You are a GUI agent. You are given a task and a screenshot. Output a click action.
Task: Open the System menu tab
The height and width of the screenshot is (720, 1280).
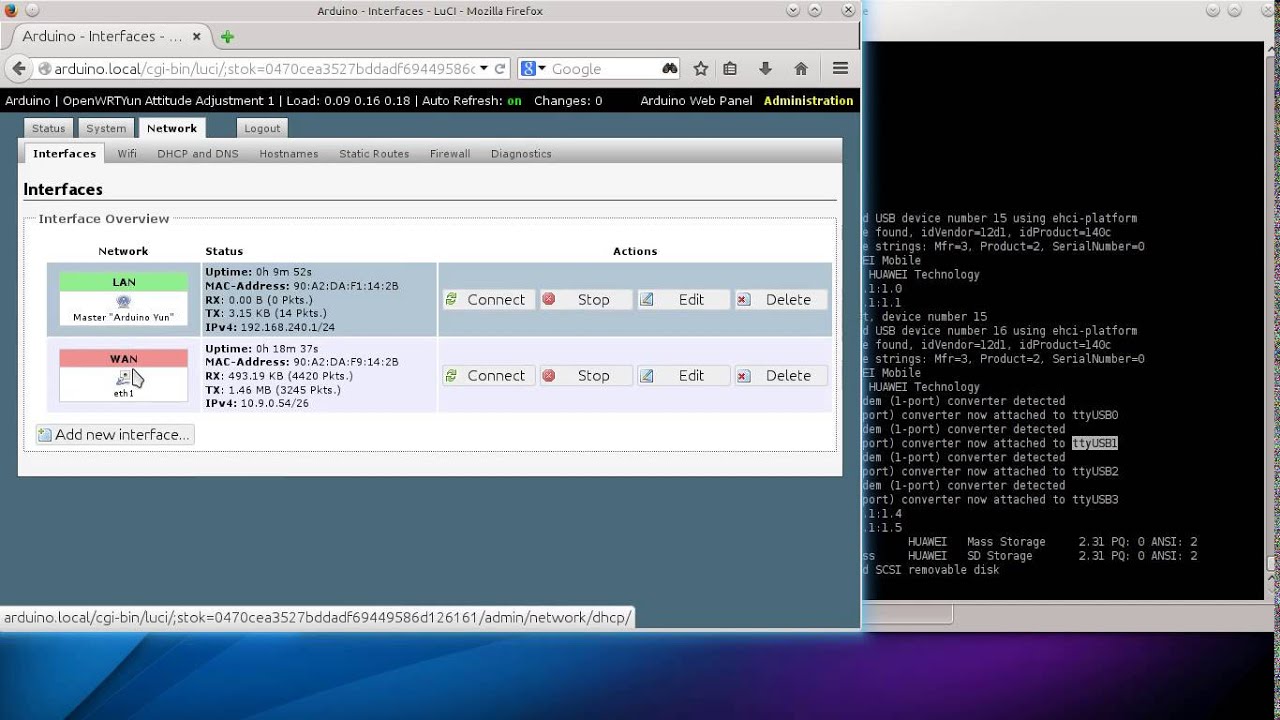click(106, 128)
